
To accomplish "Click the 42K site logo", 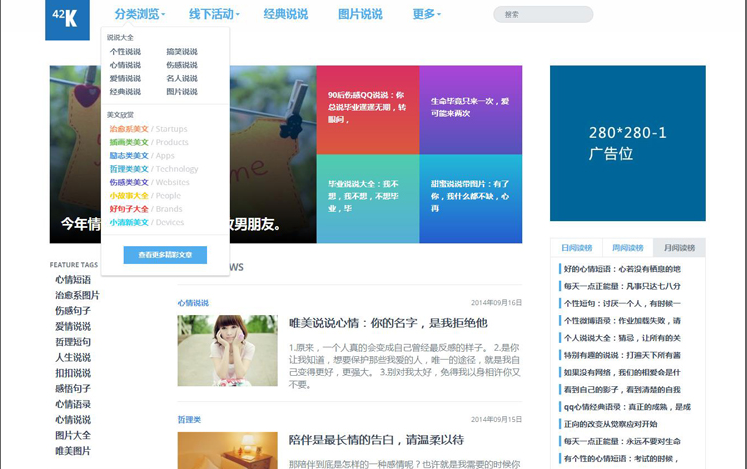I will [x=67, y=19].
